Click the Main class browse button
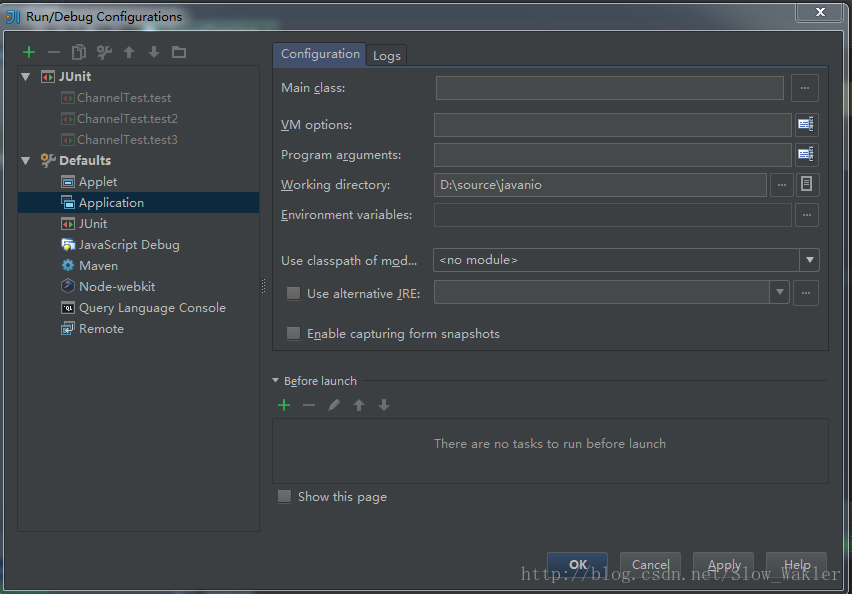The height and width of the screenshot is (594, 852). point(805,88)
